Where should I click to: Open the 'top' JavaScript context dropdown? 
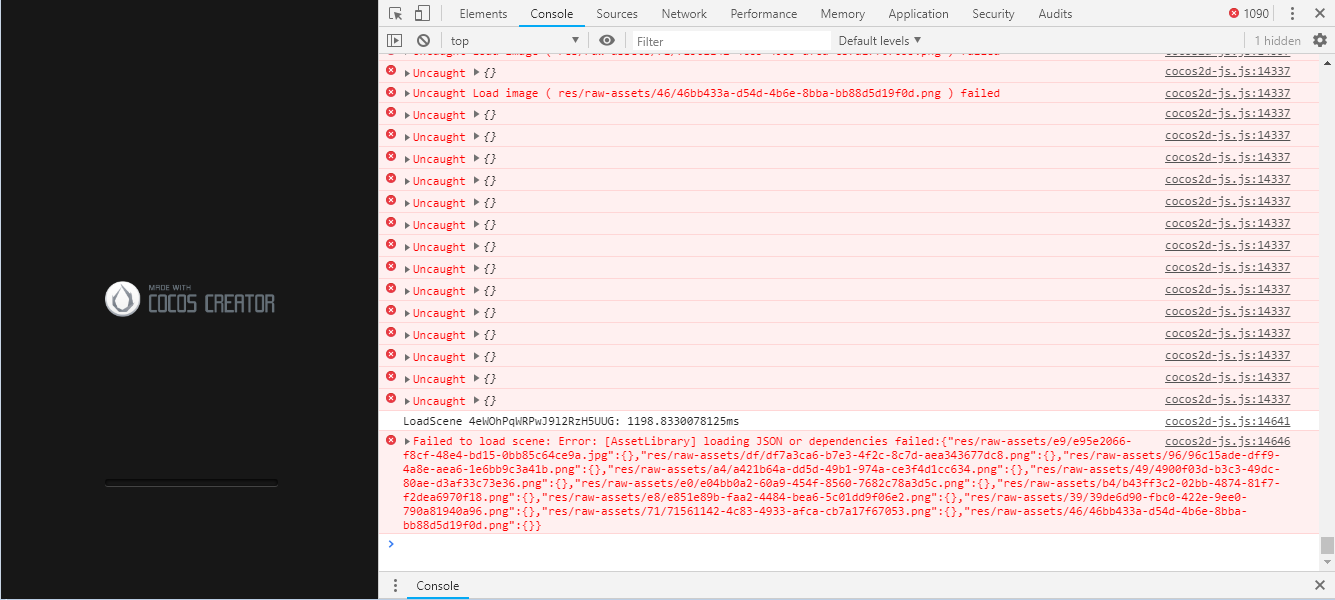[x=514, y=40]
